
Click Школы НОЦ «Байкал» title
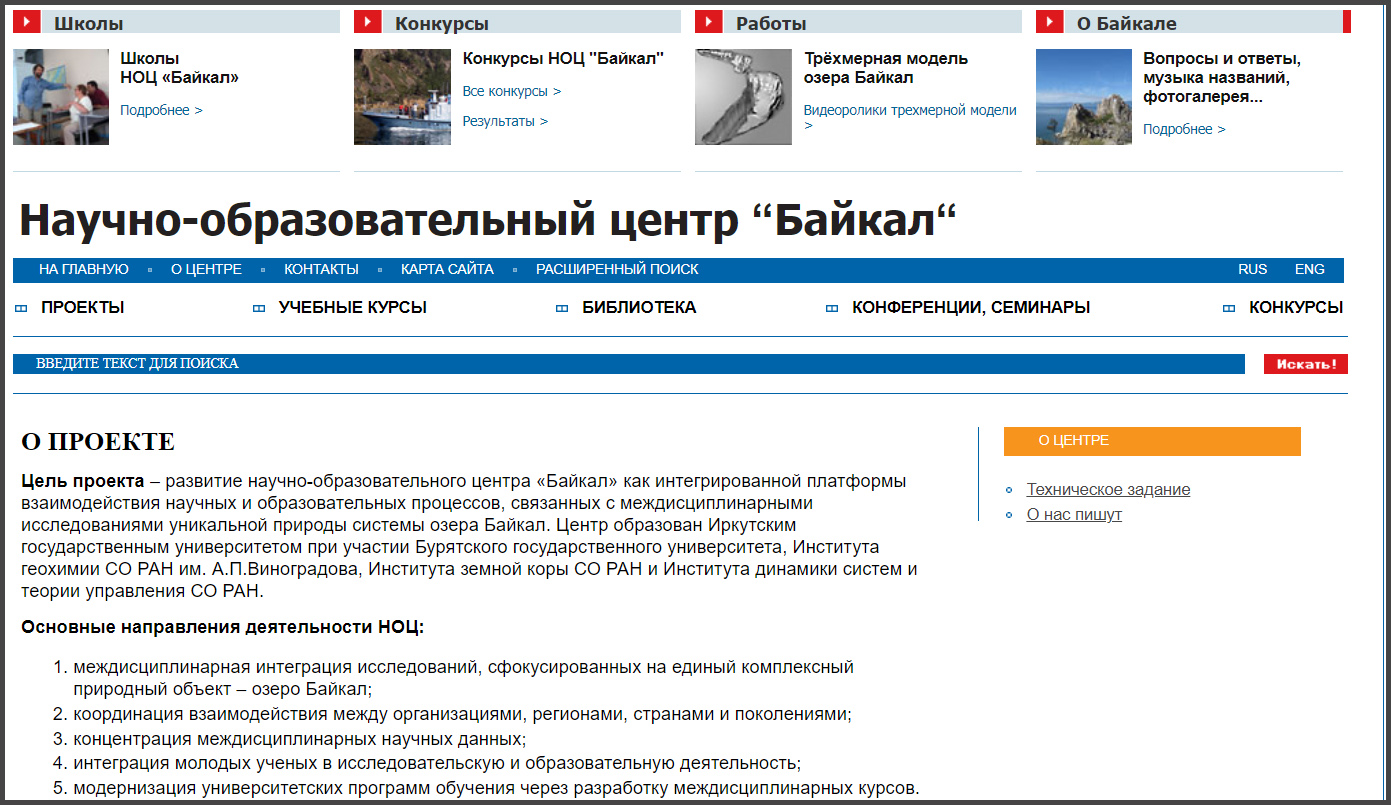point(179,68)
